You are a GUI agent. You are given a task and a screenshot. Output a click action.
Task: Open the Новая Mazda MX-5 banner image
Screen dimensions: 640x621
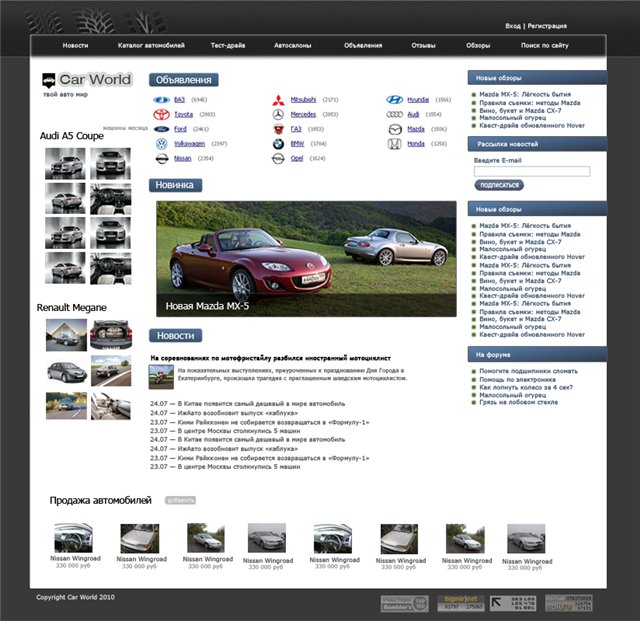pos(306,259)
